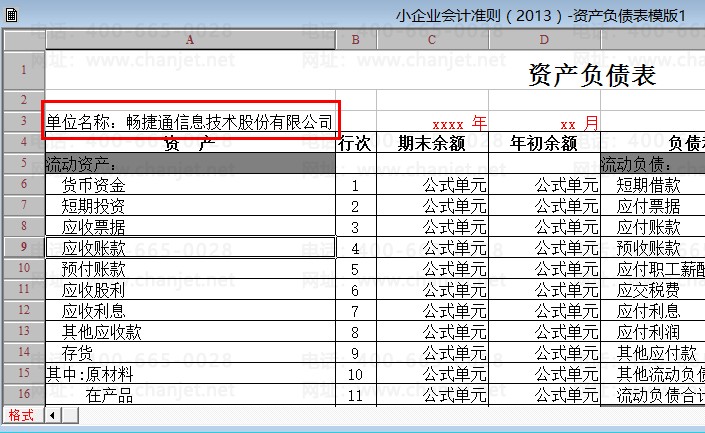Click the 期末余额 header cell
The height and width of the screenshot is (433, 705).
pyautogui.click(x=433, y=143)
